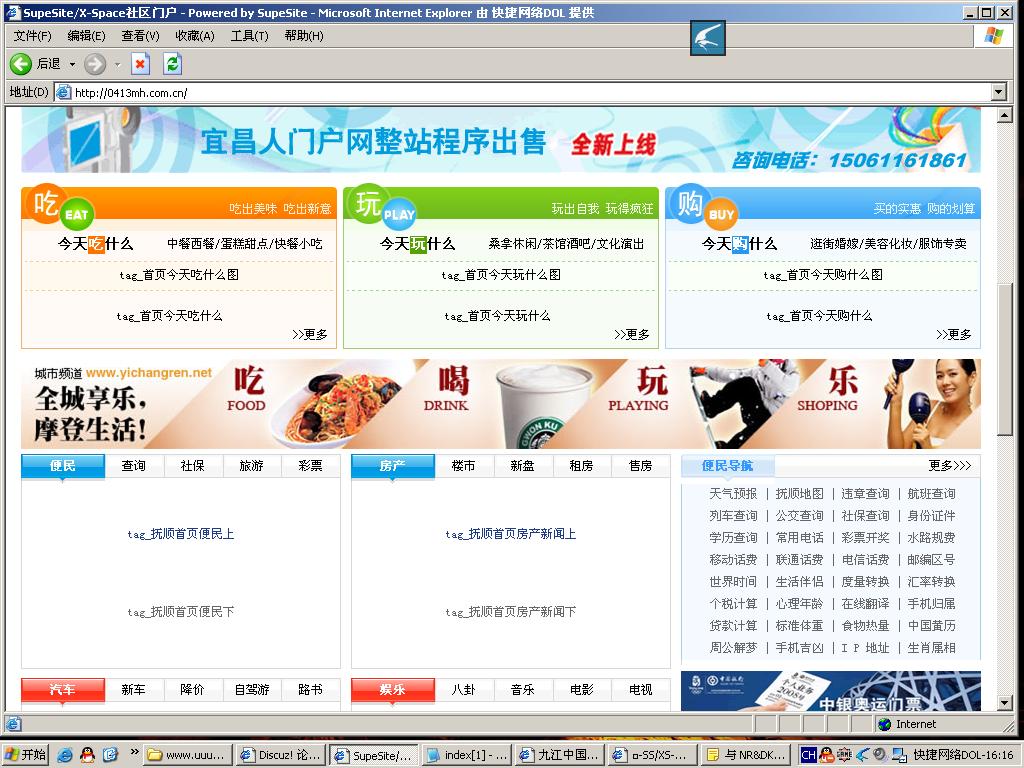Open the 手机归属 link
1024x768 pixels.
931,603
